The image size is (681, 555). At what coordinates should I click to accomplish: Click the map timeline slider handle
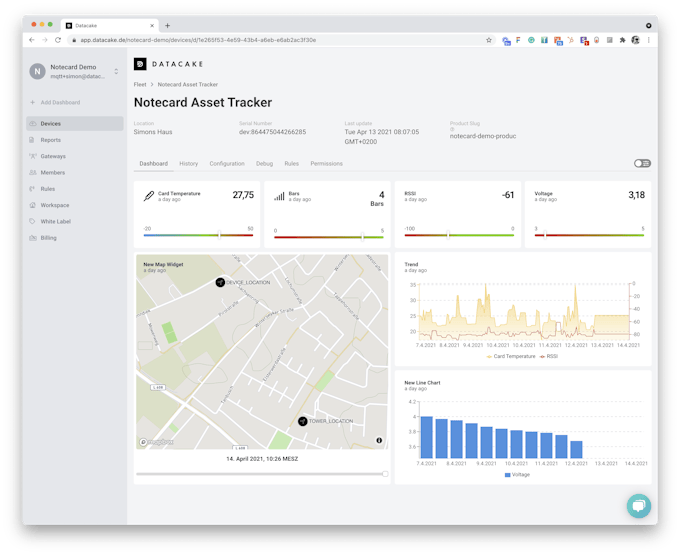coord(385,473)
